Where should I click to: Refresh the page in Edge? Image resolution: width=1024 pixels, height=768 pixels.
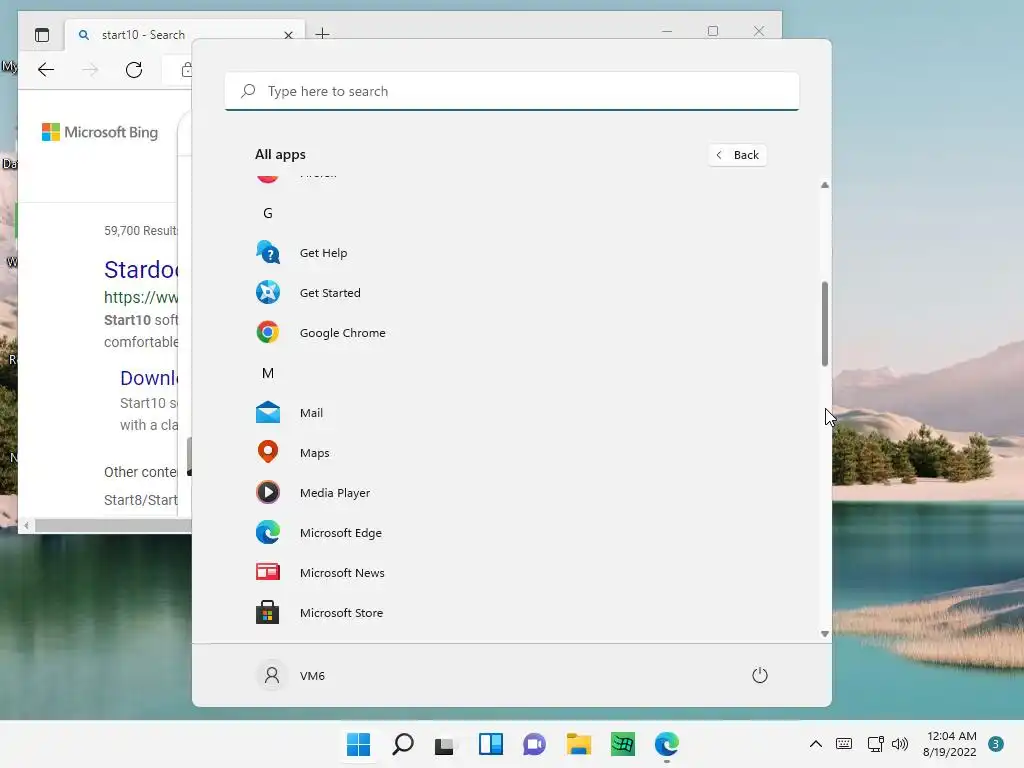coord(134,70)
